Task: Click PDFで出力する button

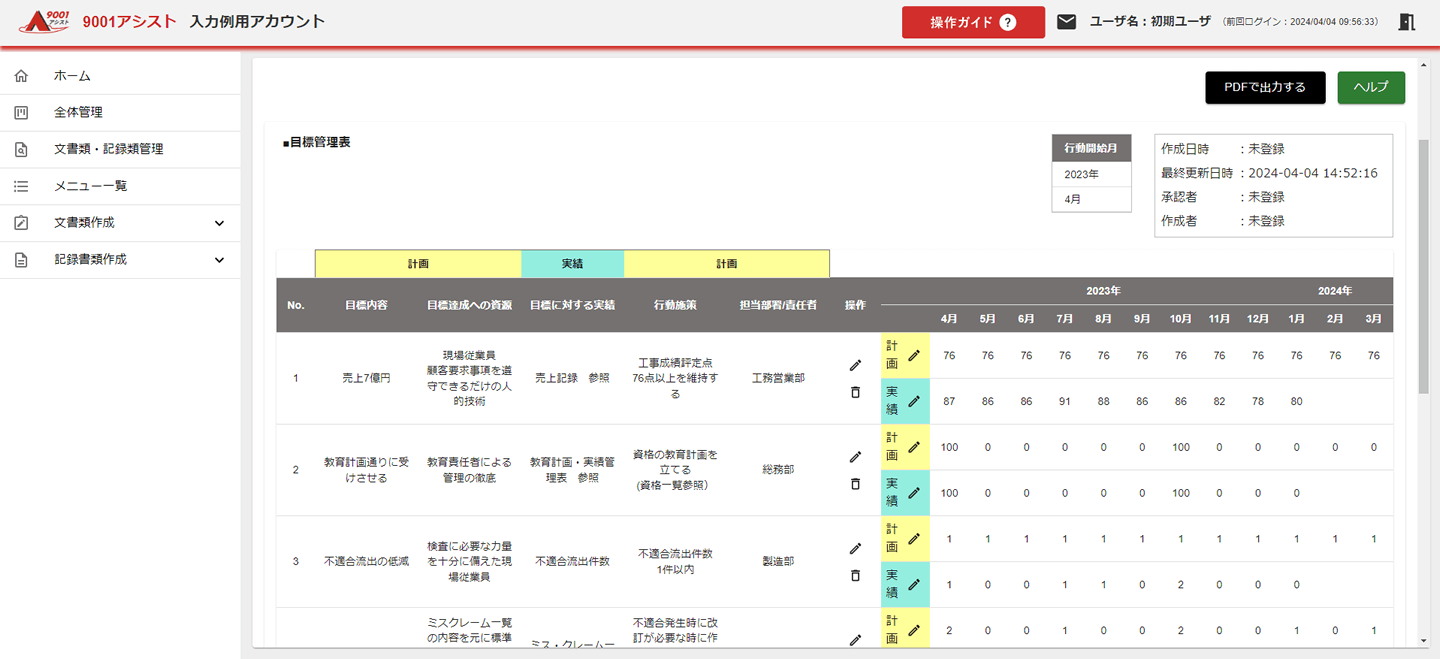Action: (x=1265, y=87)
